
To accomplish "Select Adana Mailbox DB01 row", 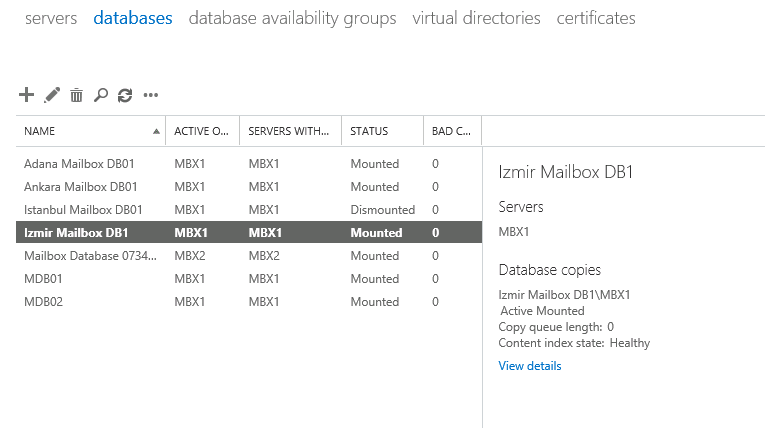I will click(249, 163).
